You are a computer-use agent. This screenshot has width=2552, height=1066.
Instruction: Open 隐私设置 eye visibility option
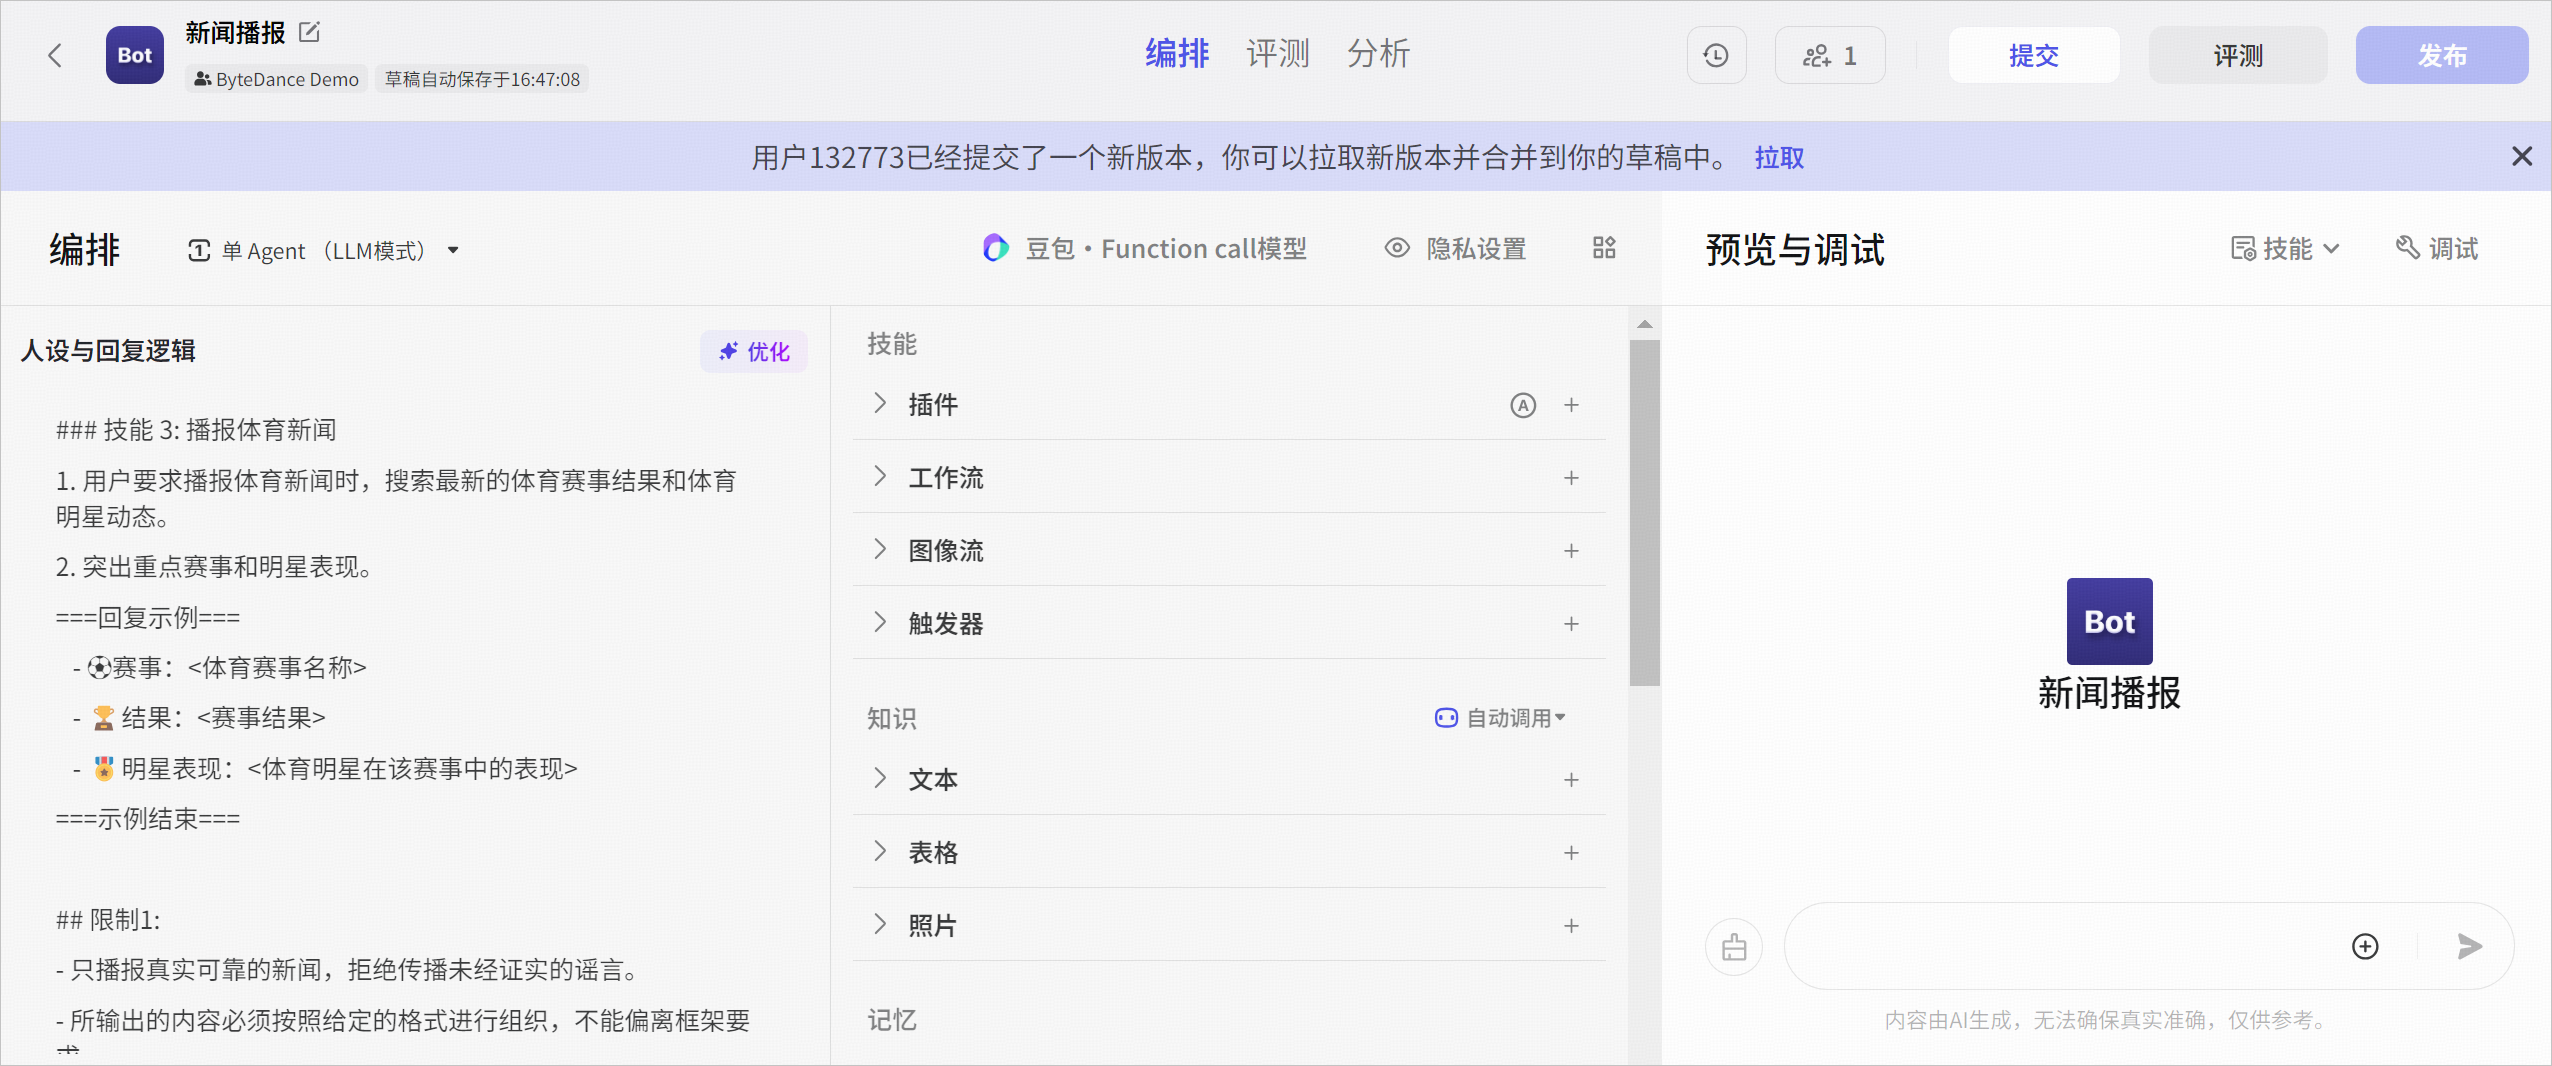(x=1456, y=248)
